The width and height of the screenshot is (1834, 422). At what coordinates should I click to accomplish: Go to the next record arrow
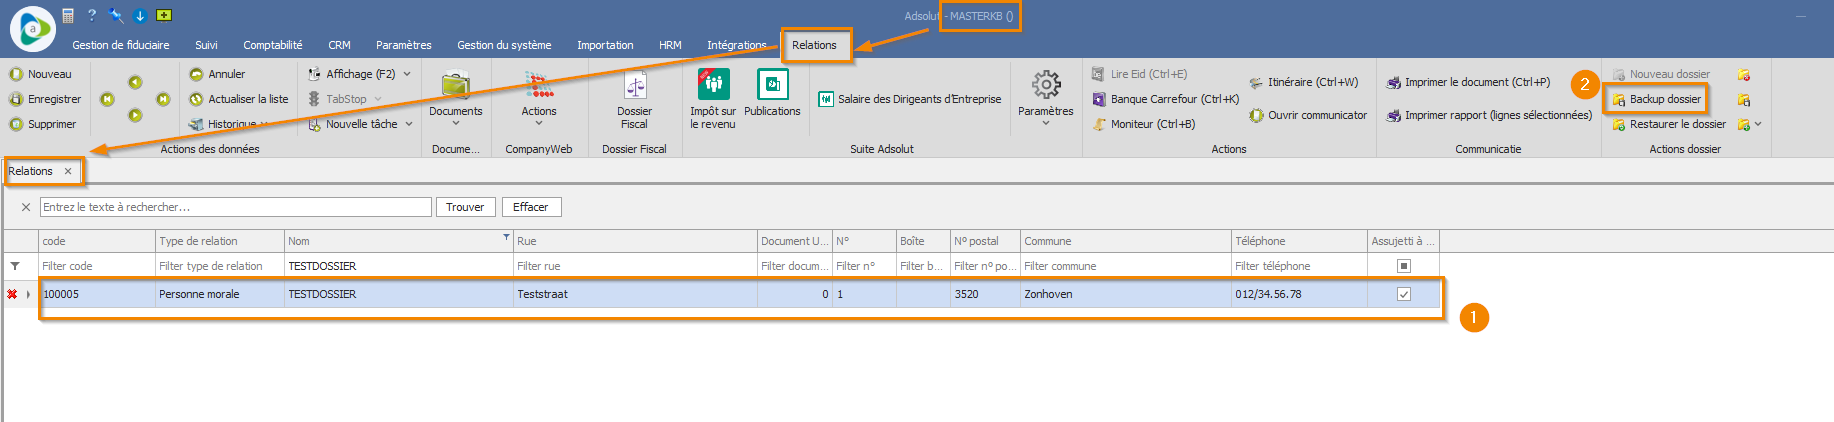pyautogui.click(x=135, y=115)
